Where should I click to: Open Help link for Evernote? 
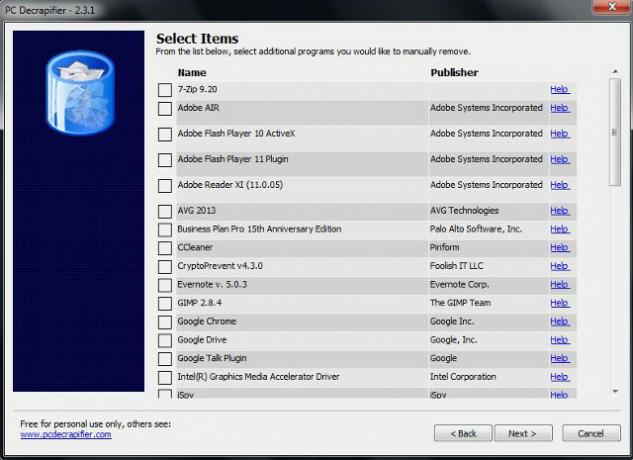click(x=560, y=285)
